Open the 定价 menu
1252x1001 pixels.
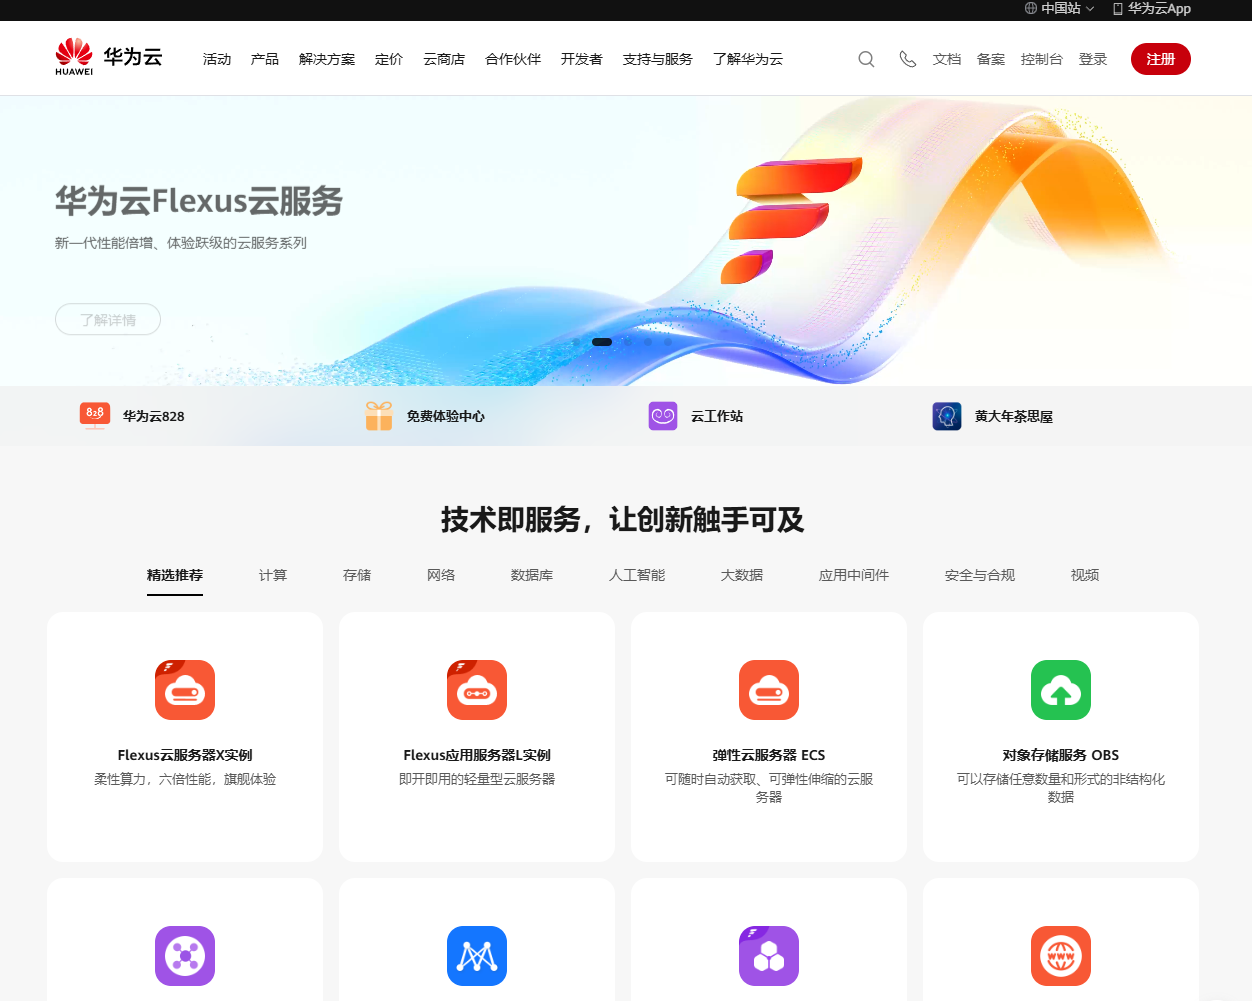[x=389, y=59]
